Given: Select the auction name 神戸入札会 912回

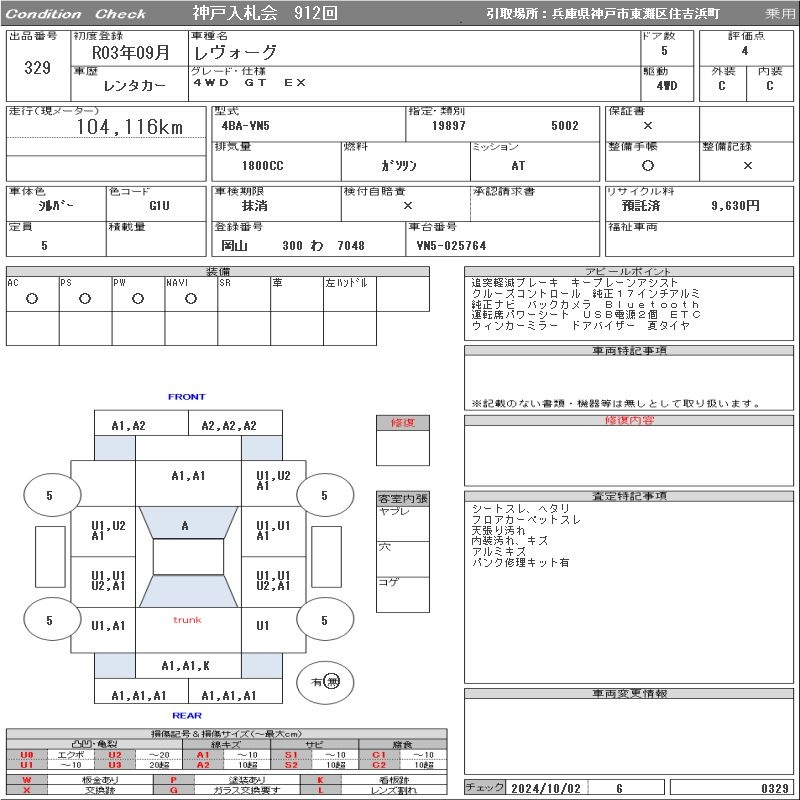Looking at the screenshot, I should 265,13.
